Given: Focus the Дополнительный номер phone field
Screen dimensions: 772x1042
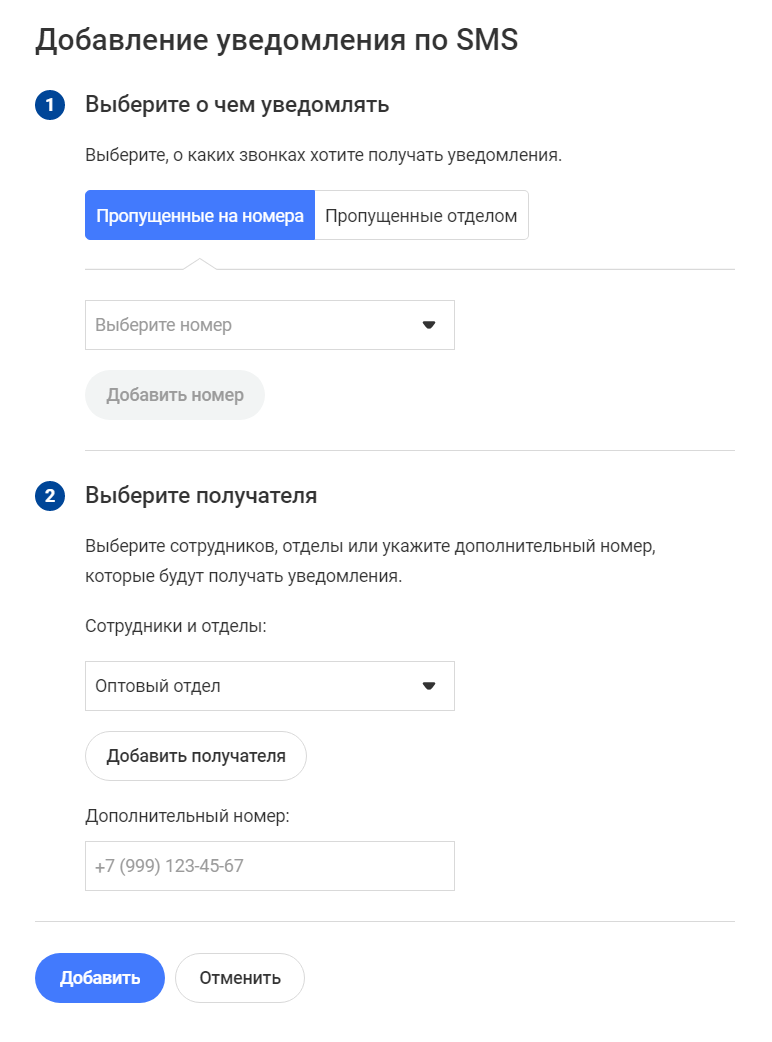Looking at the screenshot, I should (x=270, y=866).
